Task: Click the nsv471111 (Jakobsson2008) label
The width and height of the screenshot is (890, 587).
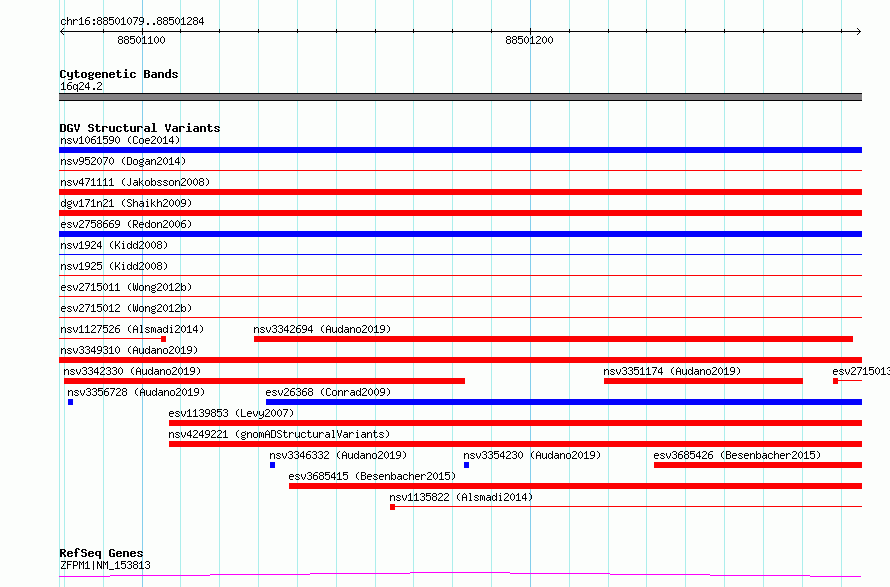Action: click(135, 182)
